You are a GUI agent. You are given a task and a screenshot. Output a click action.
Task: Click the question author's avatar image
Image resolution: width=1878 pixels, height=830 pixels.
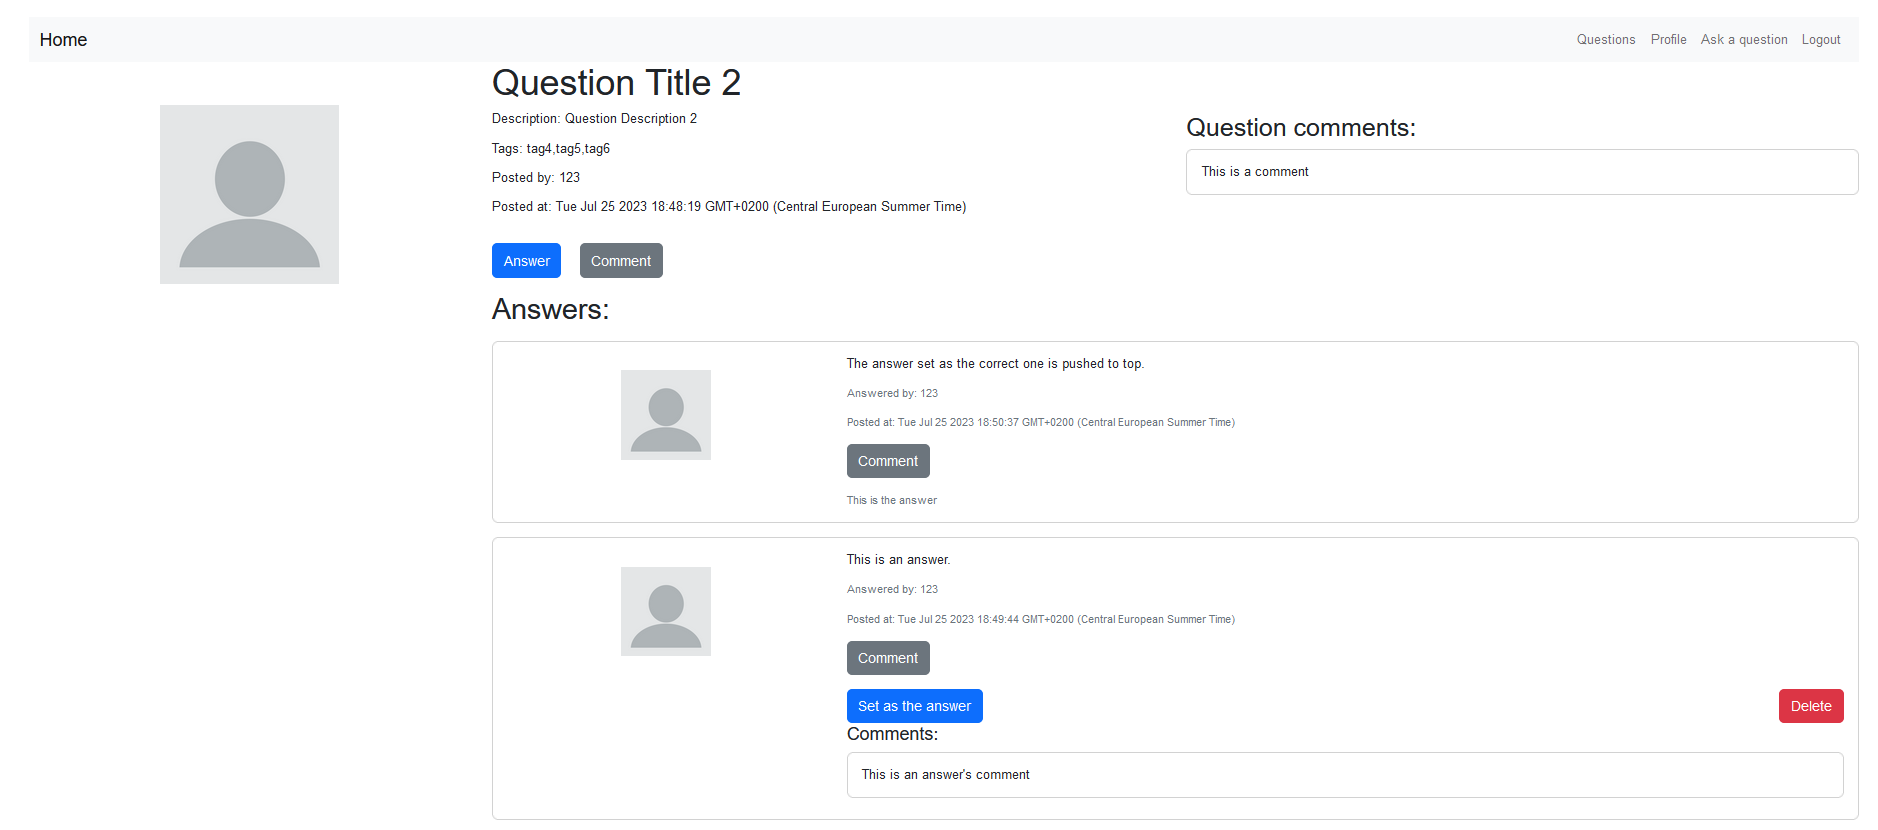click(x=249, y=194)
